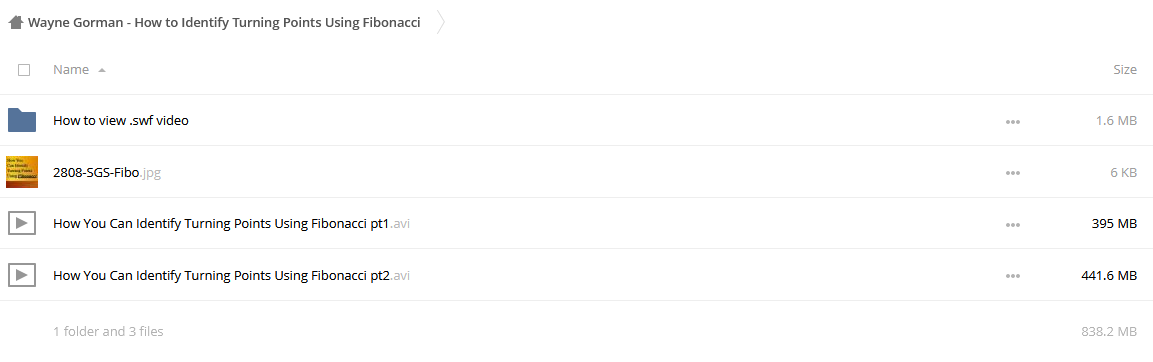Screen dimensions: 1153x362
Task: Click the 441.6 MB size entry
Action: tap(1110, 276)
